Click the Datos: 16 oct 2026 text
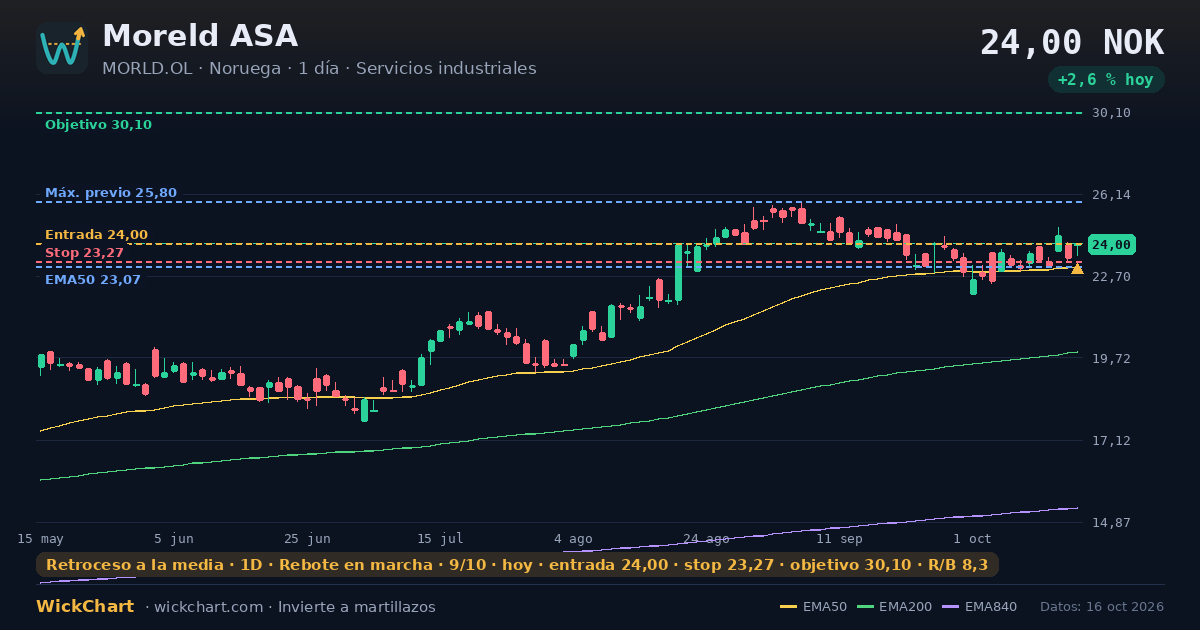This screenshot has height=630, width=1200. coord(1102,607)
